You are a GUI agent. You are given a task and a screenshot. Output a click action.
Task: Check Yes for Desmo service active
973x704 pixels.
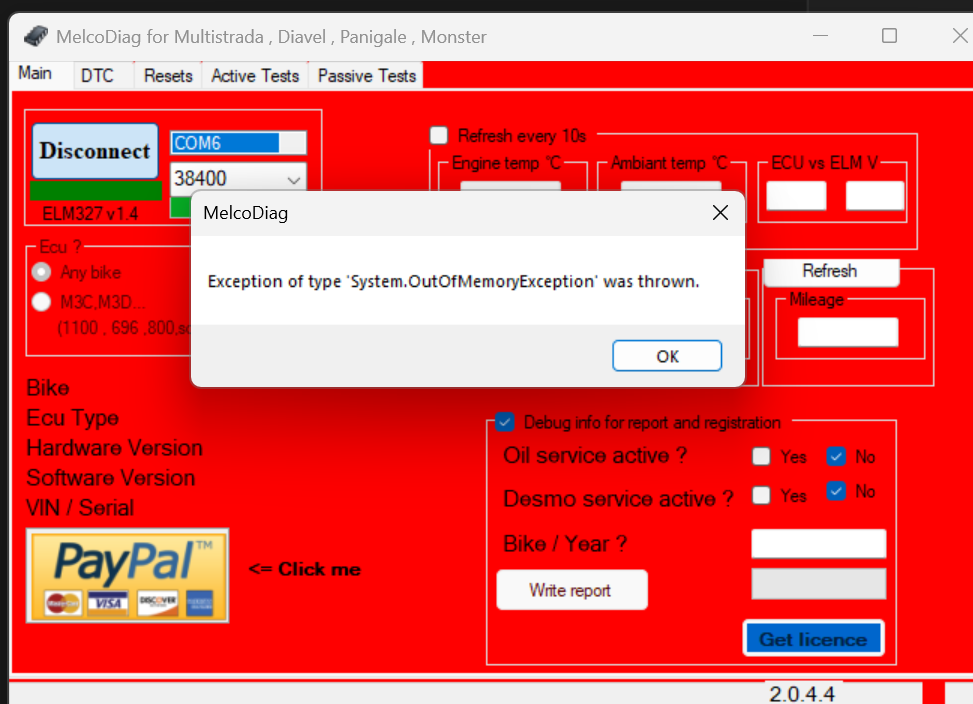click(x=761, y=495)
